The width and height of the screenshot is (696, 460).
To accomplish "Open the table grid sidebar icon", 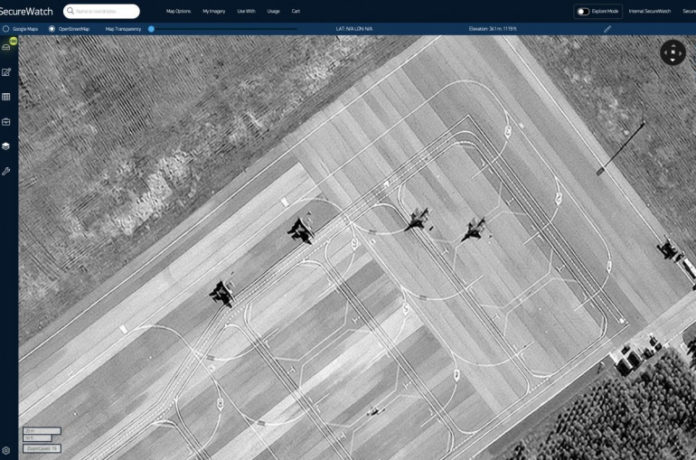I will coord(6,97).
